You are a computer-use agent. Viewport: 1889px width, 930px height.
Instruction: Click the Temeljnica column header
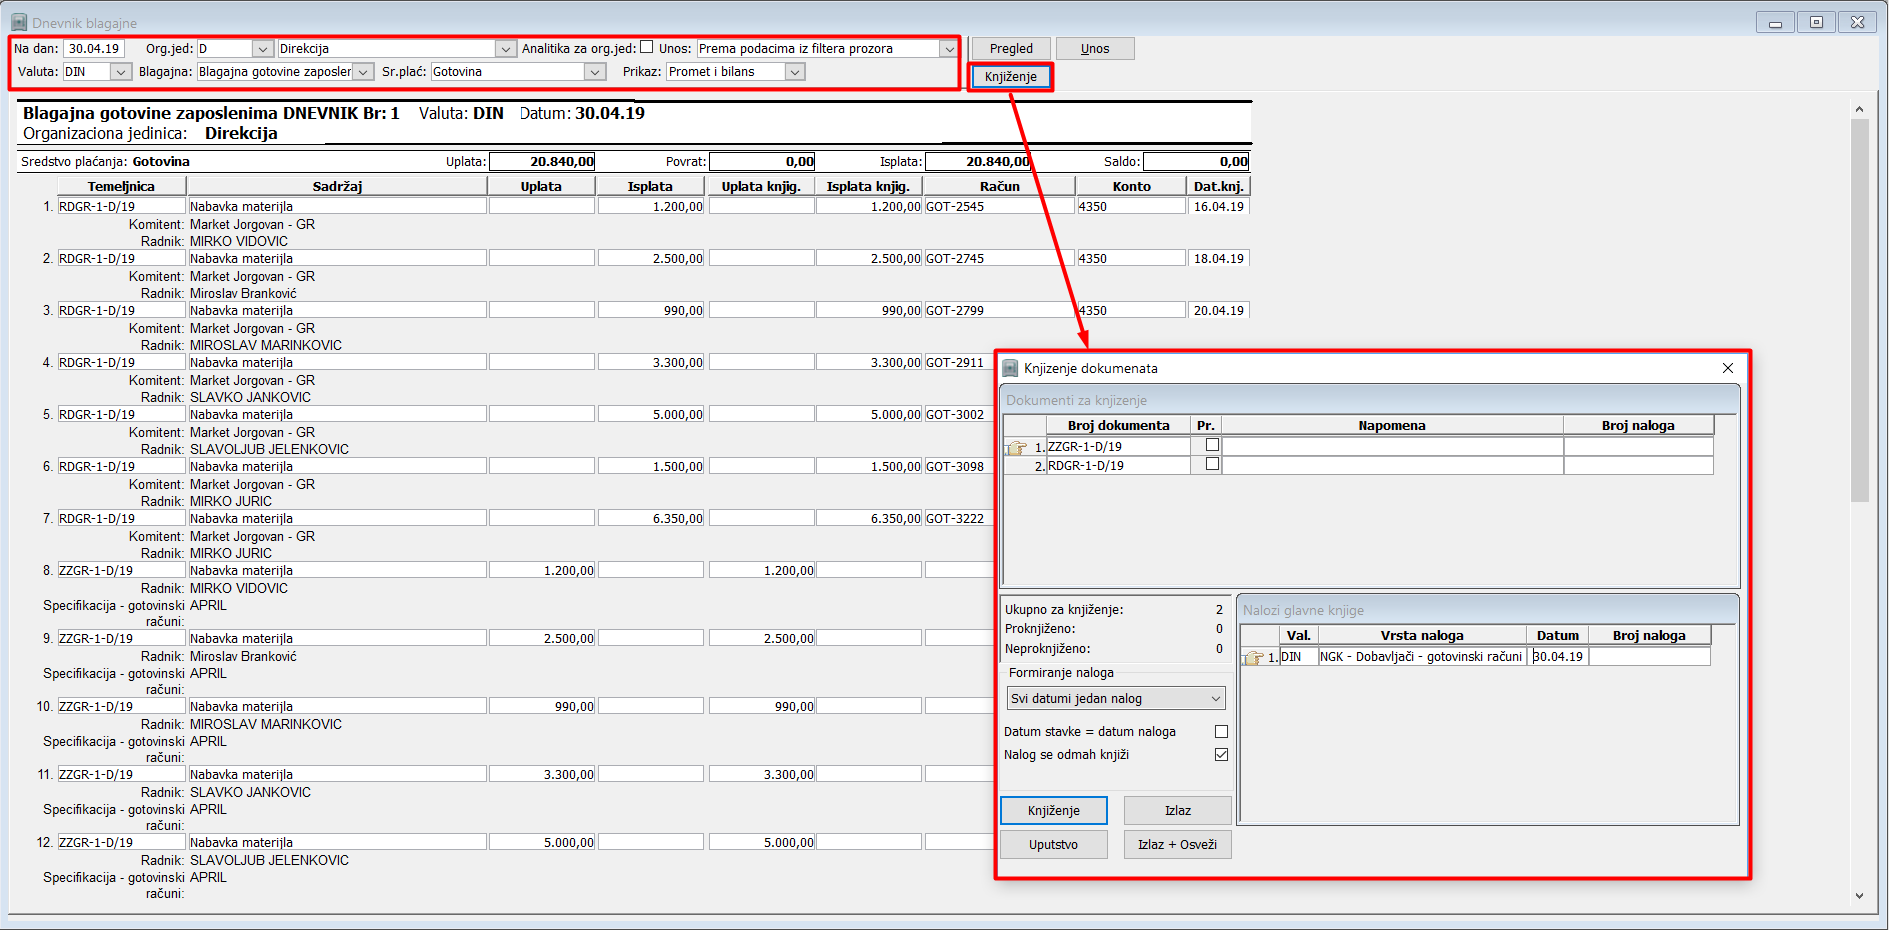point(121,186)
